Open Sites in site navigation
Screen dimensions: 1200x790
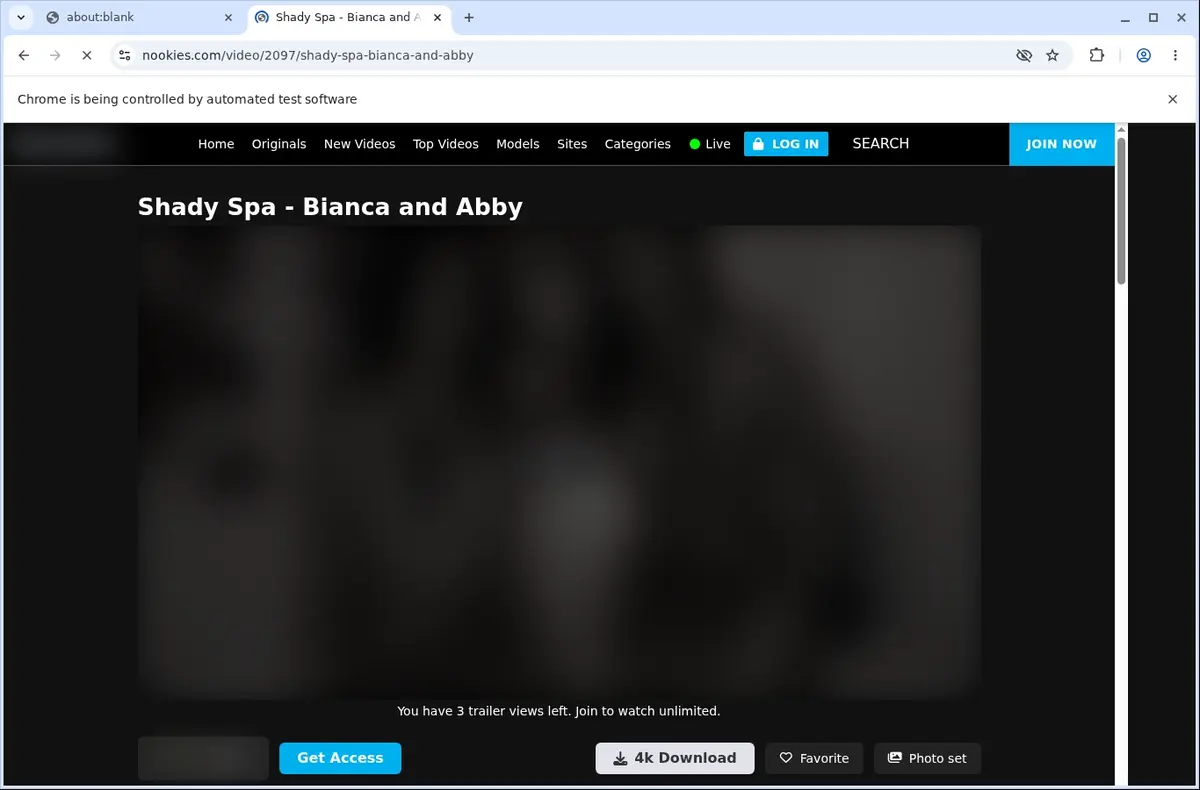tap(572, 144)
